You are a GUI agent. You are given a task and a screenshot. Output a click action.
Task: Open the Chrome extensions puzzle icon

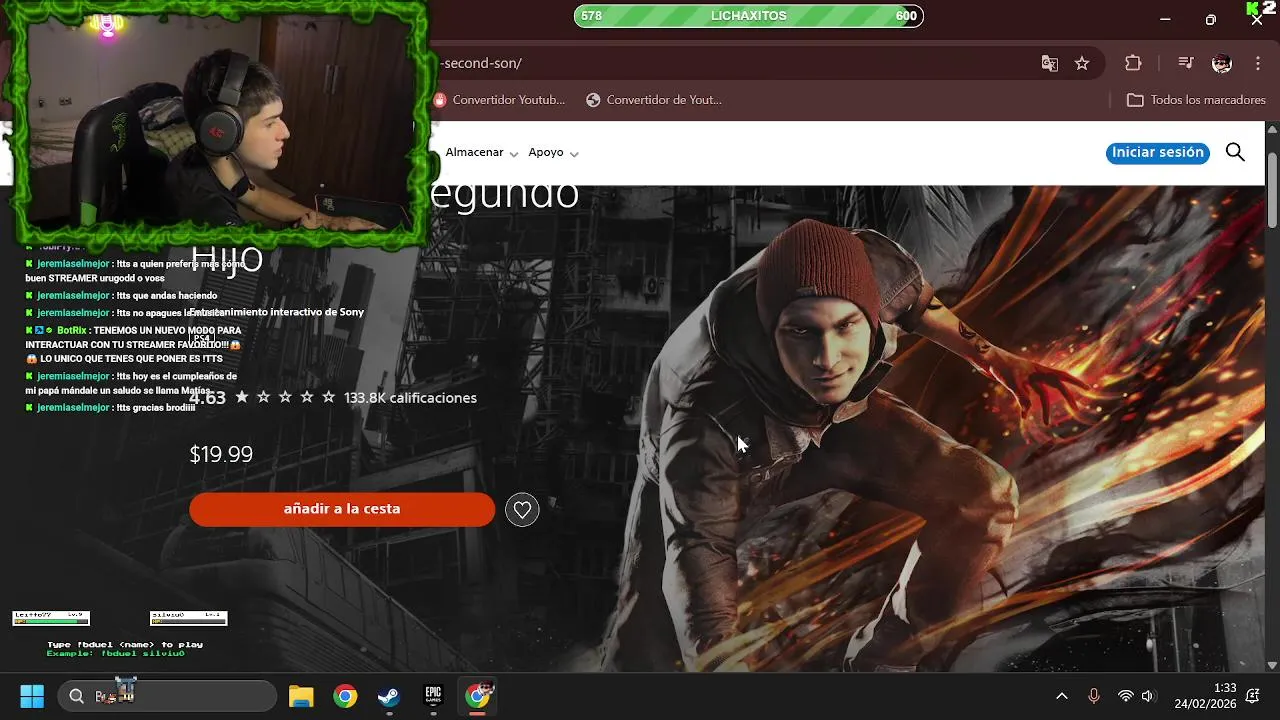(1133, 63)
